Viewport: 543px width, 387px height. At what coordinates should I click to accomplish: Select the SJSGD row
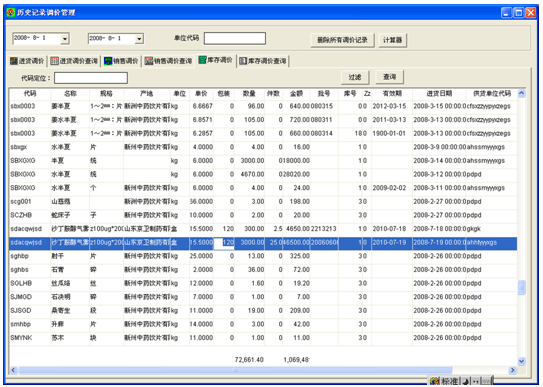263,310
